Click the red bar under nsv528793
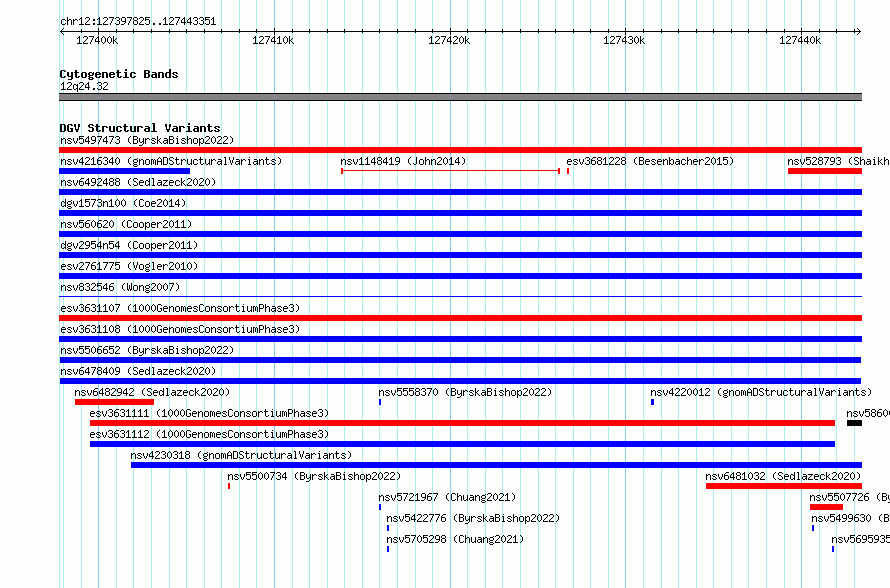This screenshot has height=588, width=890. (x=825, y=171)
